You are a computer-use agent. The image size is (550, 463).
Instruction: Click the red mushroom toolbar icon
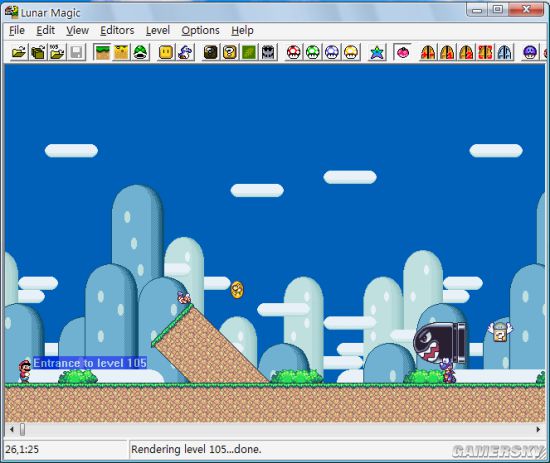click(x=294, y=52)
